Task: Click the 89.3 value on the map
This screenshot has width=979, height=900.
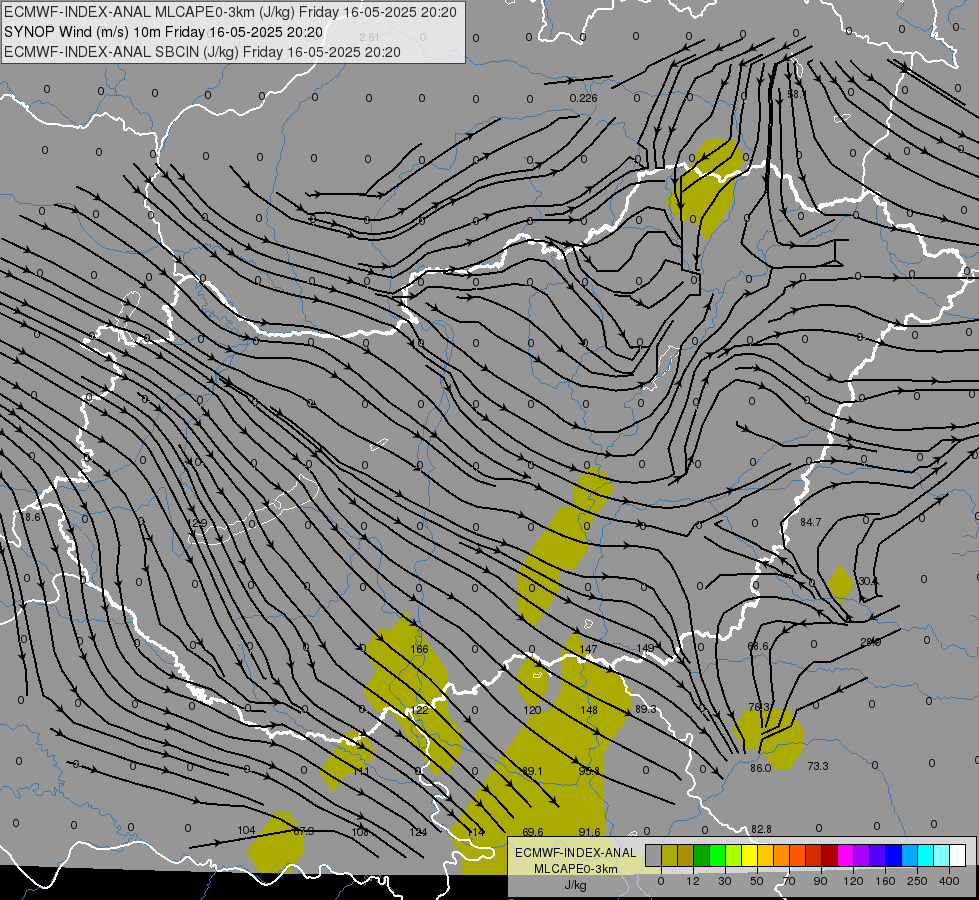Action: point(646,710)
